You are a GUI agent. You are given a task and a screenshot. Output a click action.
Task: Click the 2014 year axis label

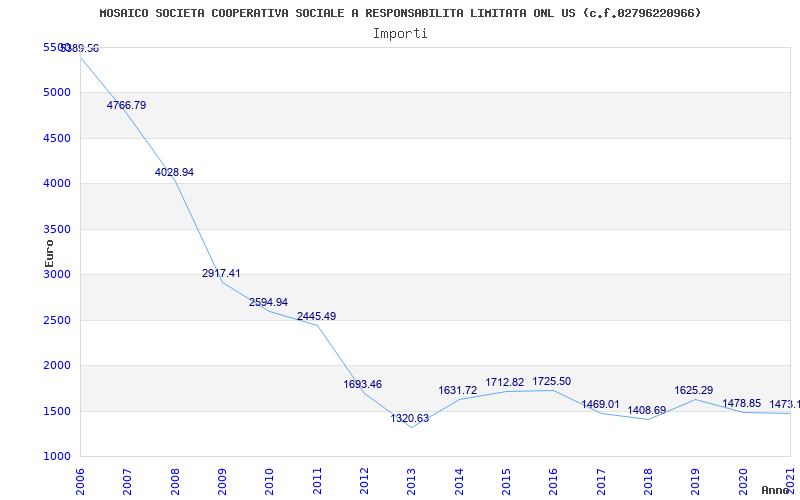tap(459, 482)
